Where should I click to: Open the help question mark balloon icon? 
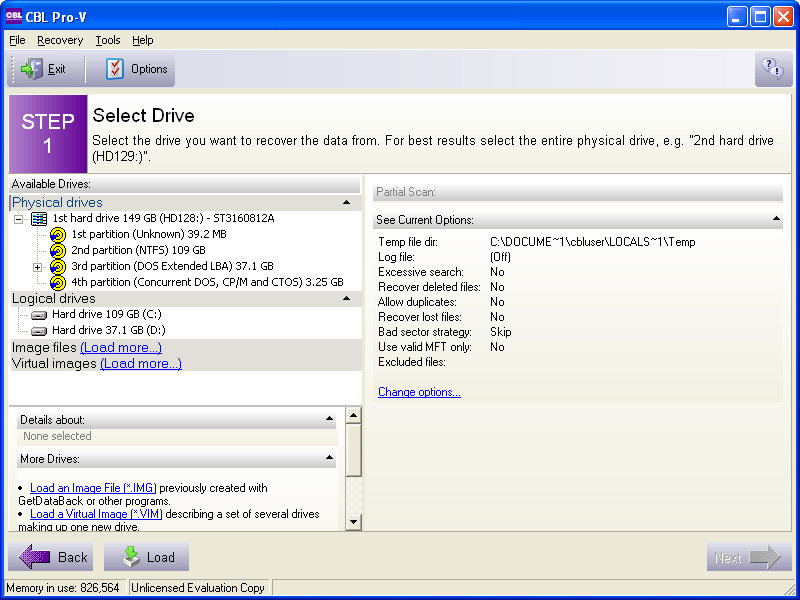pyautogui.click(x=772, y=68)
